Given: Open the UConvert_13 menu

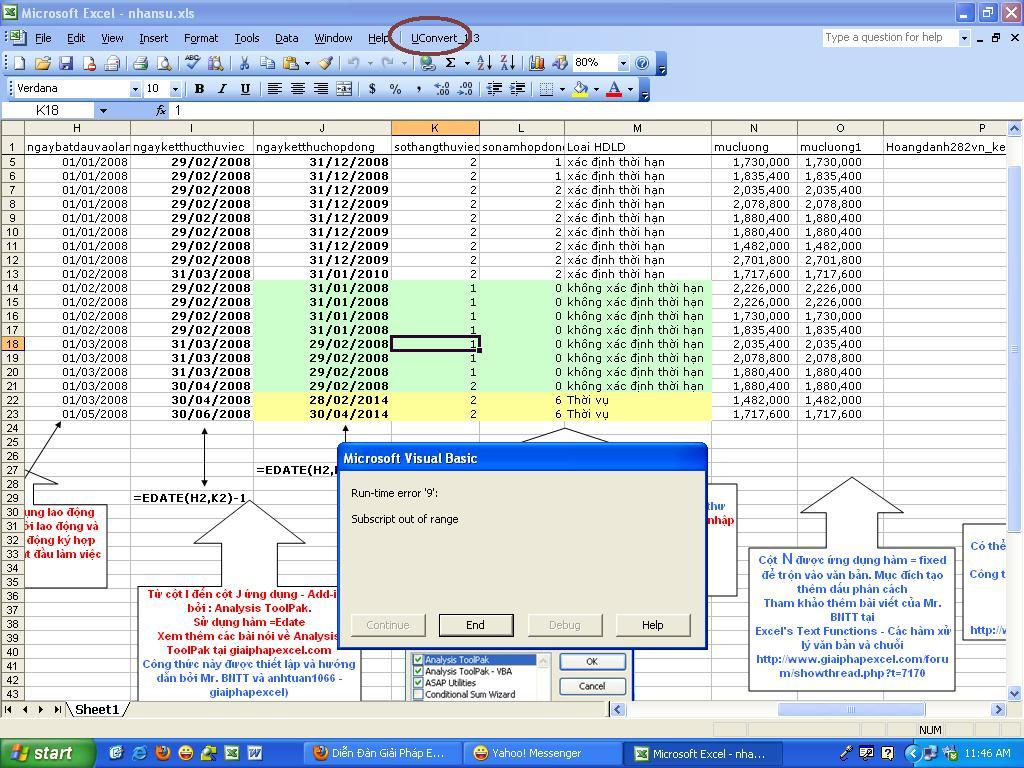Looking at the screenshot, I should coord(445,38).
